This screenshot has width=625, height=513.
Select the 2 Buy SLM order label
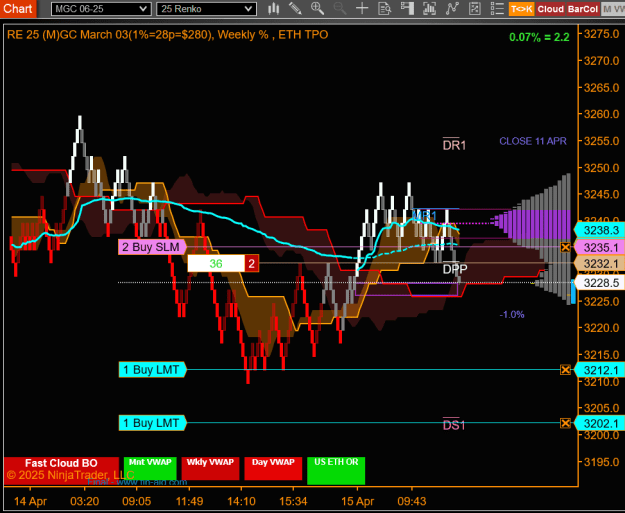[152, 247]
